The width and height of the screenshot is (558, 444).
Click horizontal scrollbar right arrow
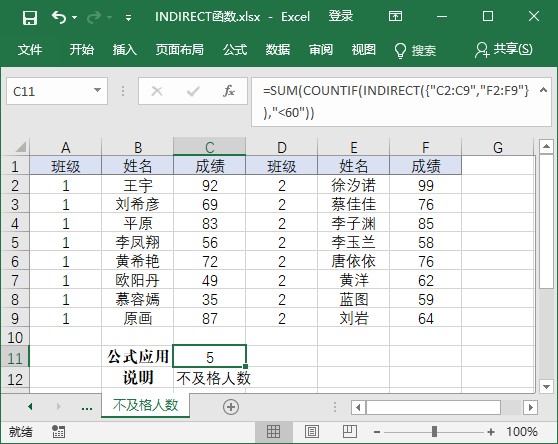531,407
